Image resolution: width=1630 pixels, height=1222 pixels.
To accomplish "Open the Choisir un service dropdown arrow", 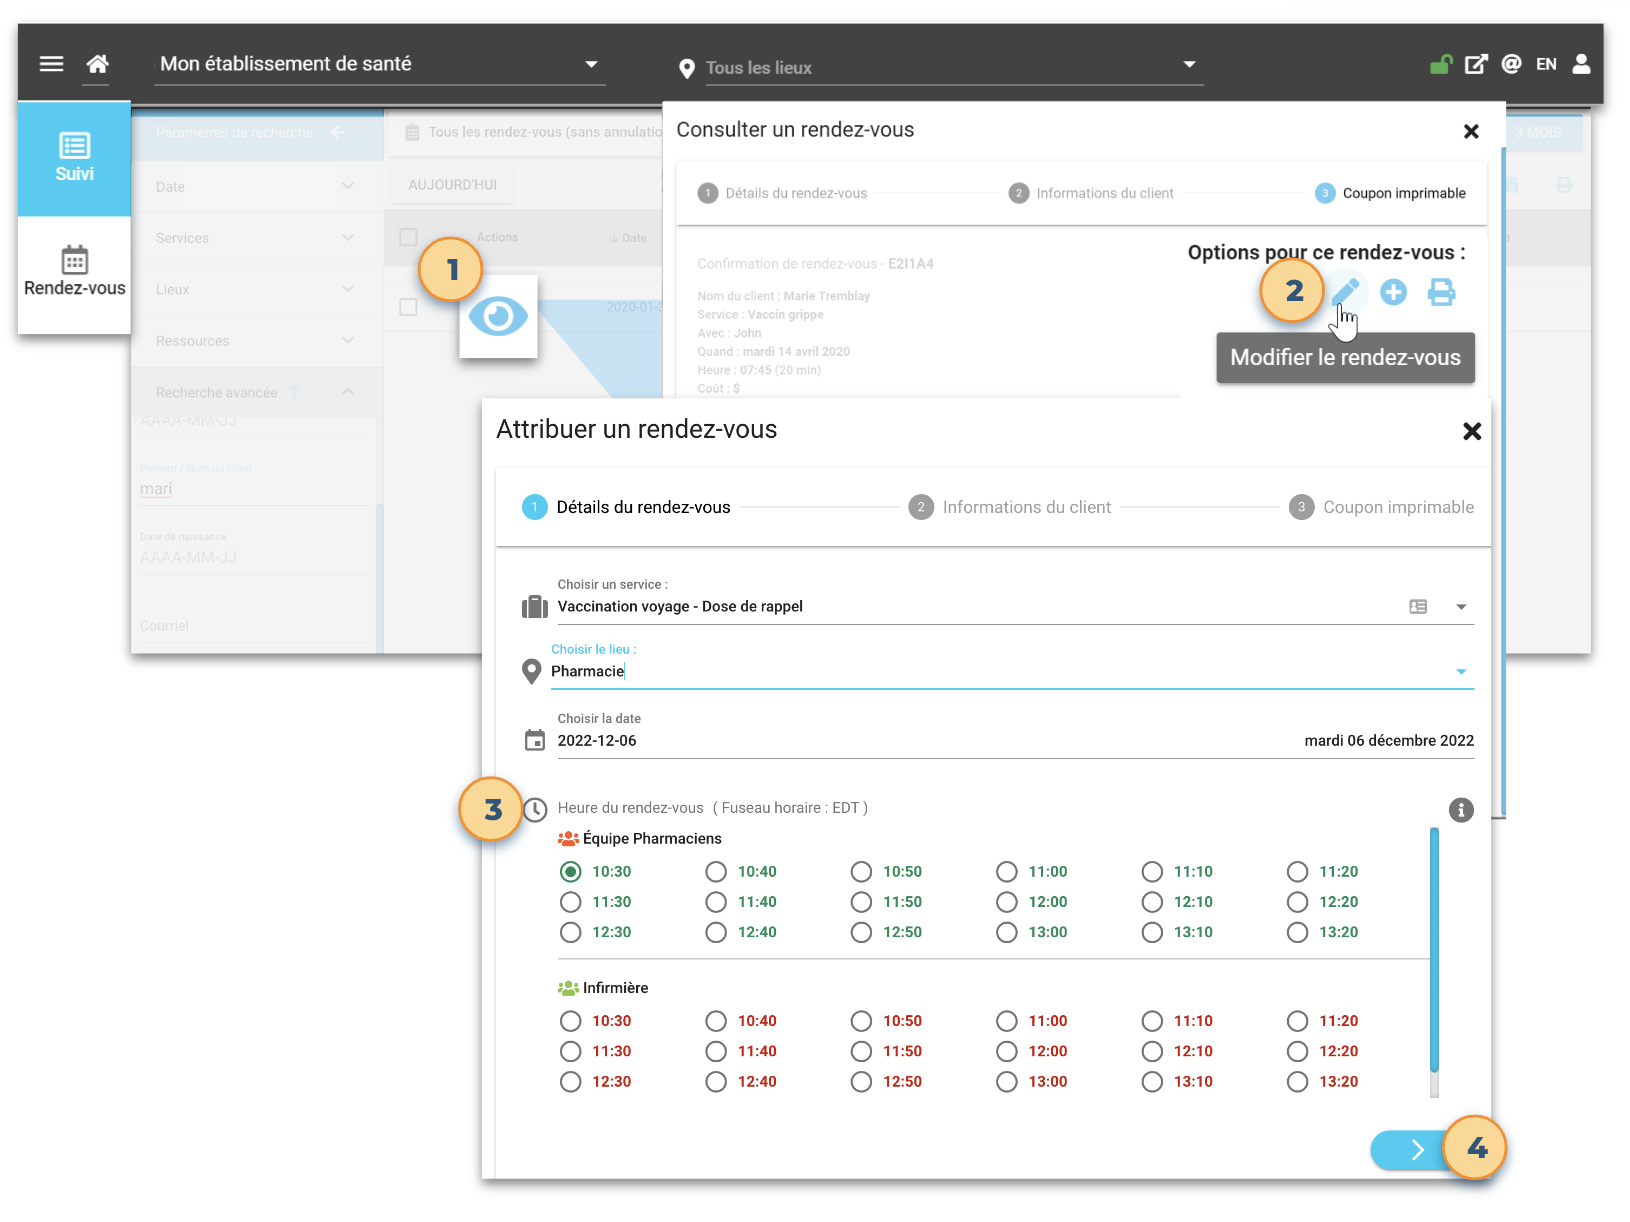I will [x=1461, y=607].
